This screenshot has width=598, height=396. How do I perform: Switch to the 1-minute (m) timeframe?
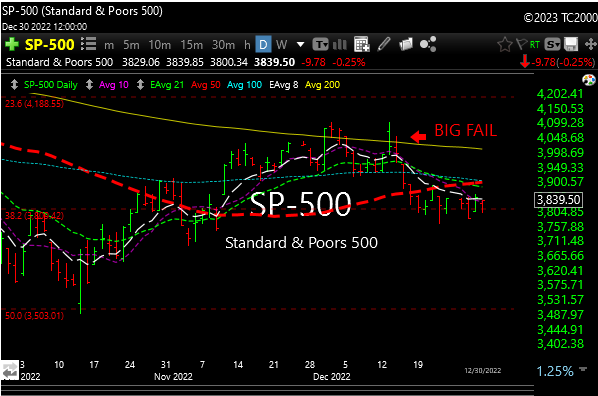pos(109,45)
